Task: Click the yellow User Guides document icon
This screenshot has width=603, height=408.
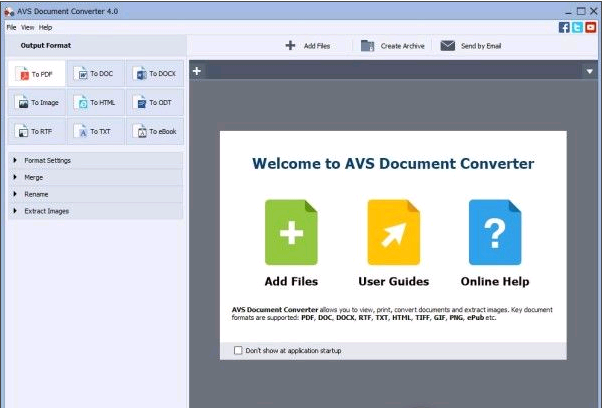Action: click(393, 232)
